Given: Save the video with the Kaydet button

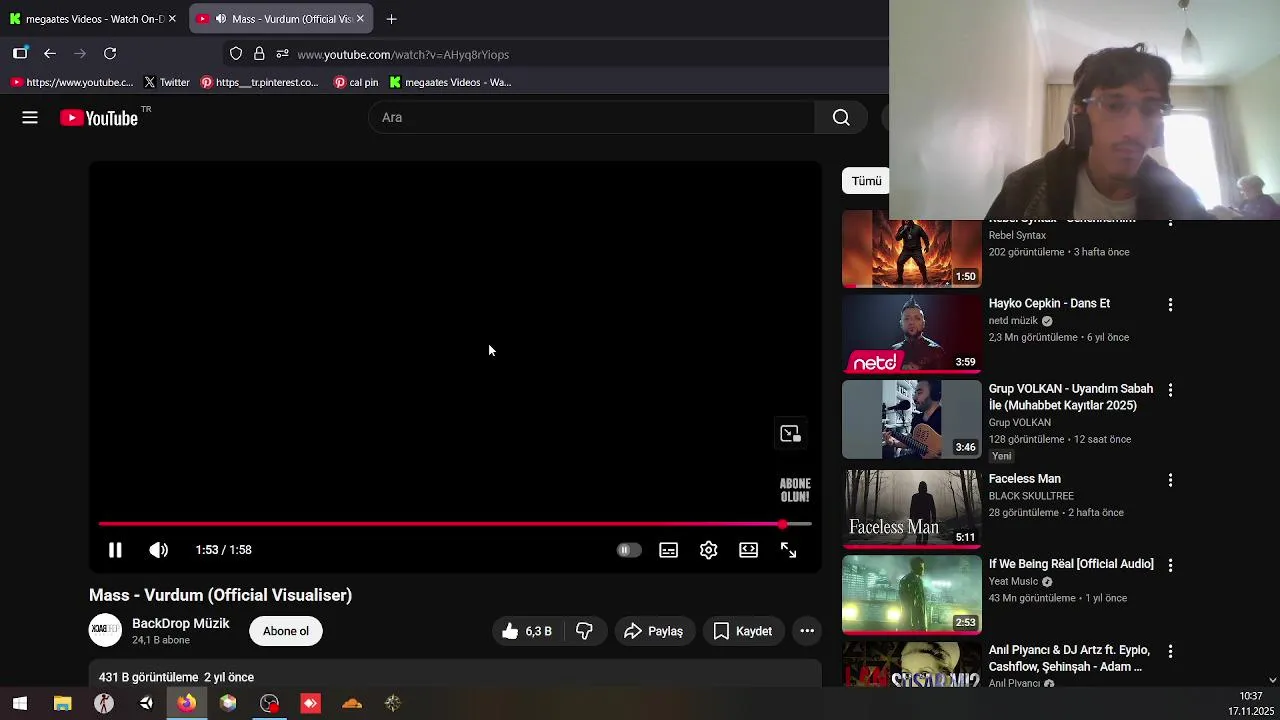Looking at the screenshot, I should pos(743,631).
